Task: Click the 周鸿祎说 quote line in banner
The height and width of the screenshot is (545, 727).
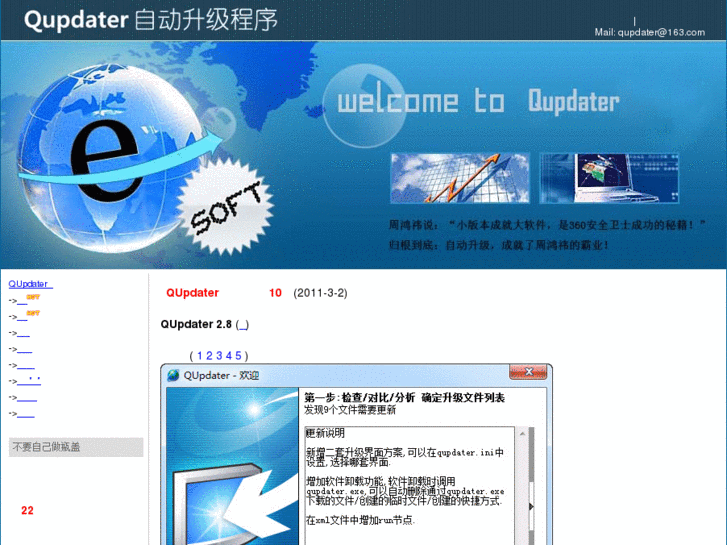Action: click(547, 225)
